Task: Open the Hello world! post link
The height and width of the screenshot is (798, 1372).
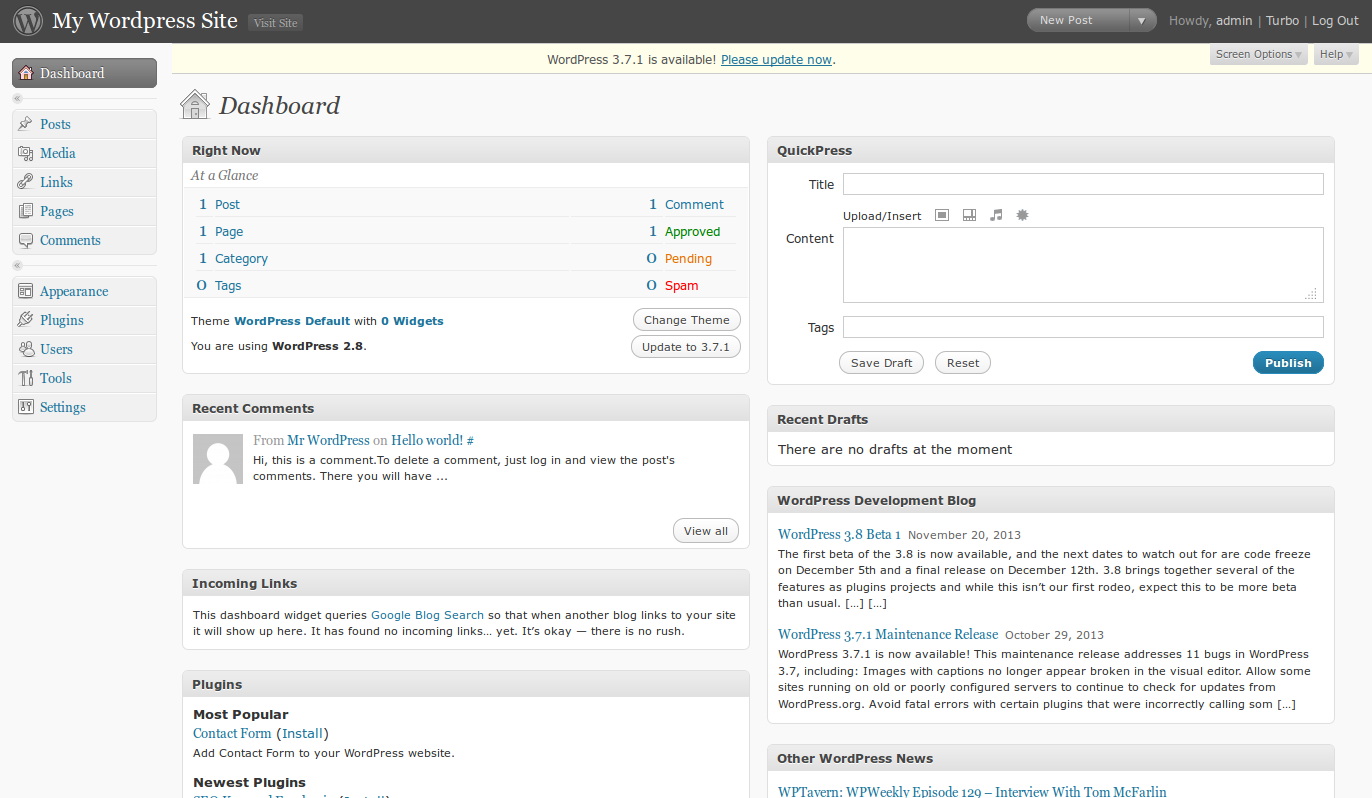Action: (427, 440)
